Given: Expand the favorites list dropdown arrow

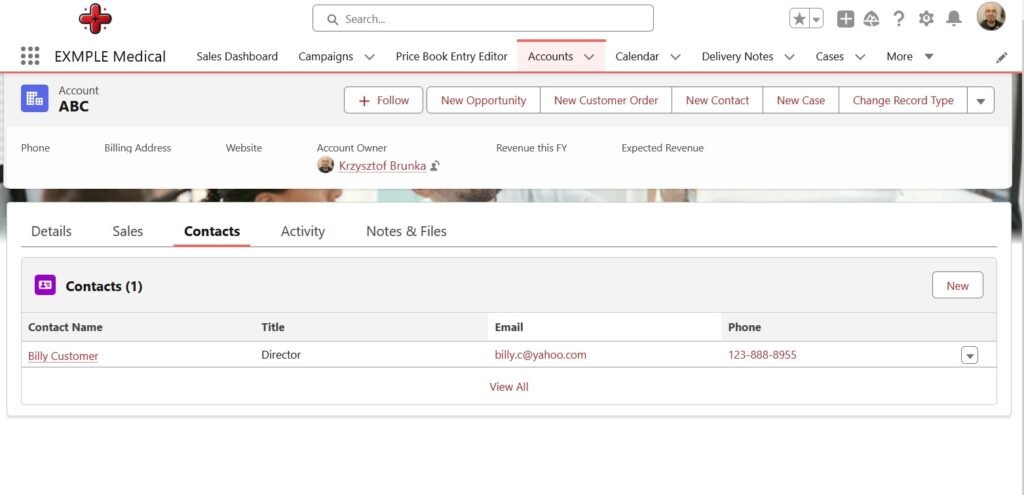Looking at the screenshot, I should click(x=816, y=19).
